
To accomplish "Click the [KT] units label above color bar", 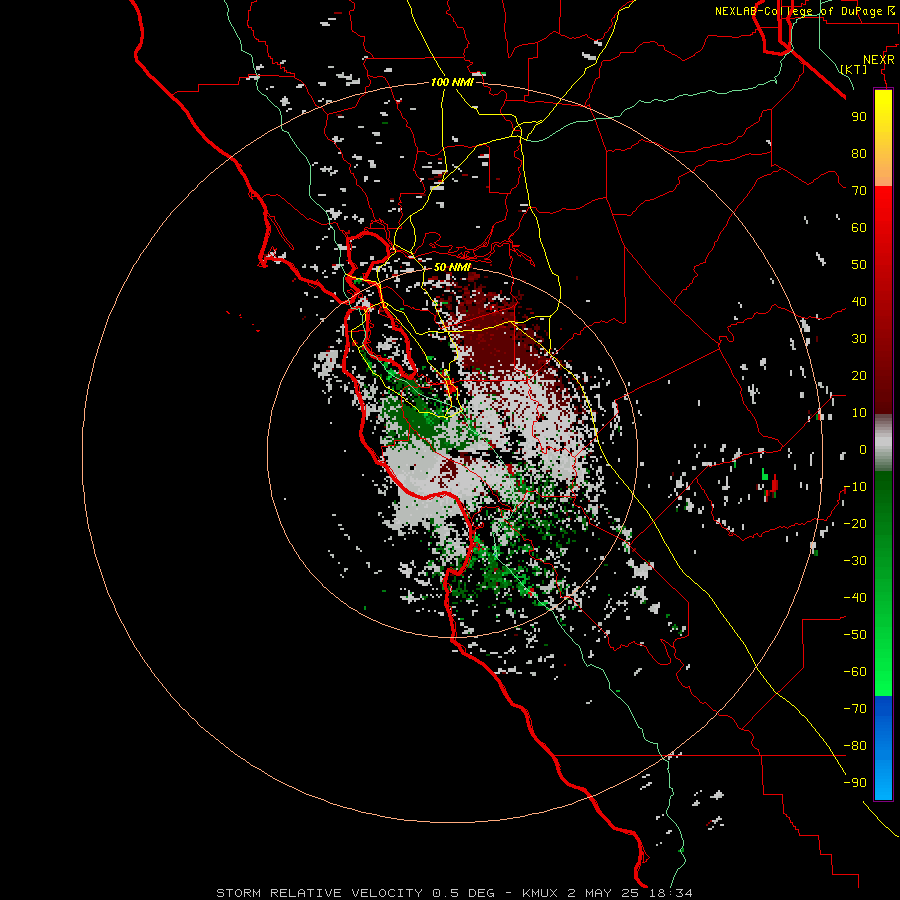I will click(854, 69).
